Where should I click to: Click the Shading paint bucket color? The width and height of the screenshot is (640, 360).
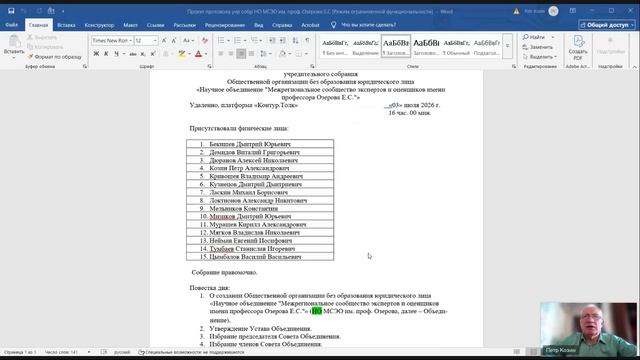(x=282, y=54)
